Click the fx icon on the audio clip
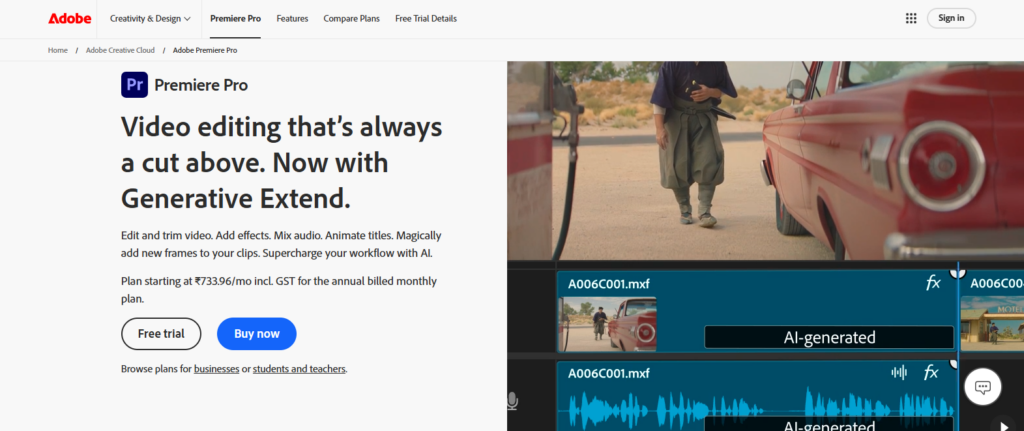This screenshot has width=1024, height=431. [931, 372]
